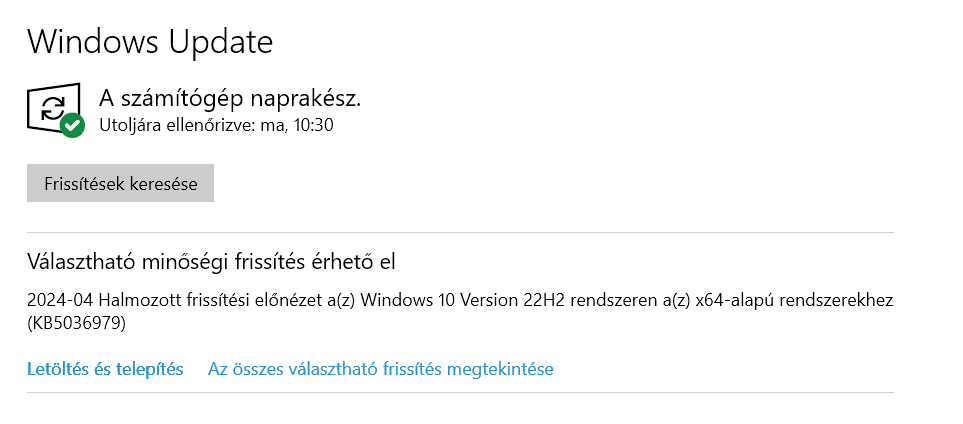Click the separator line below Frissítések keresése
This screenshot has height=424, width=963.
tap(460, 233)
